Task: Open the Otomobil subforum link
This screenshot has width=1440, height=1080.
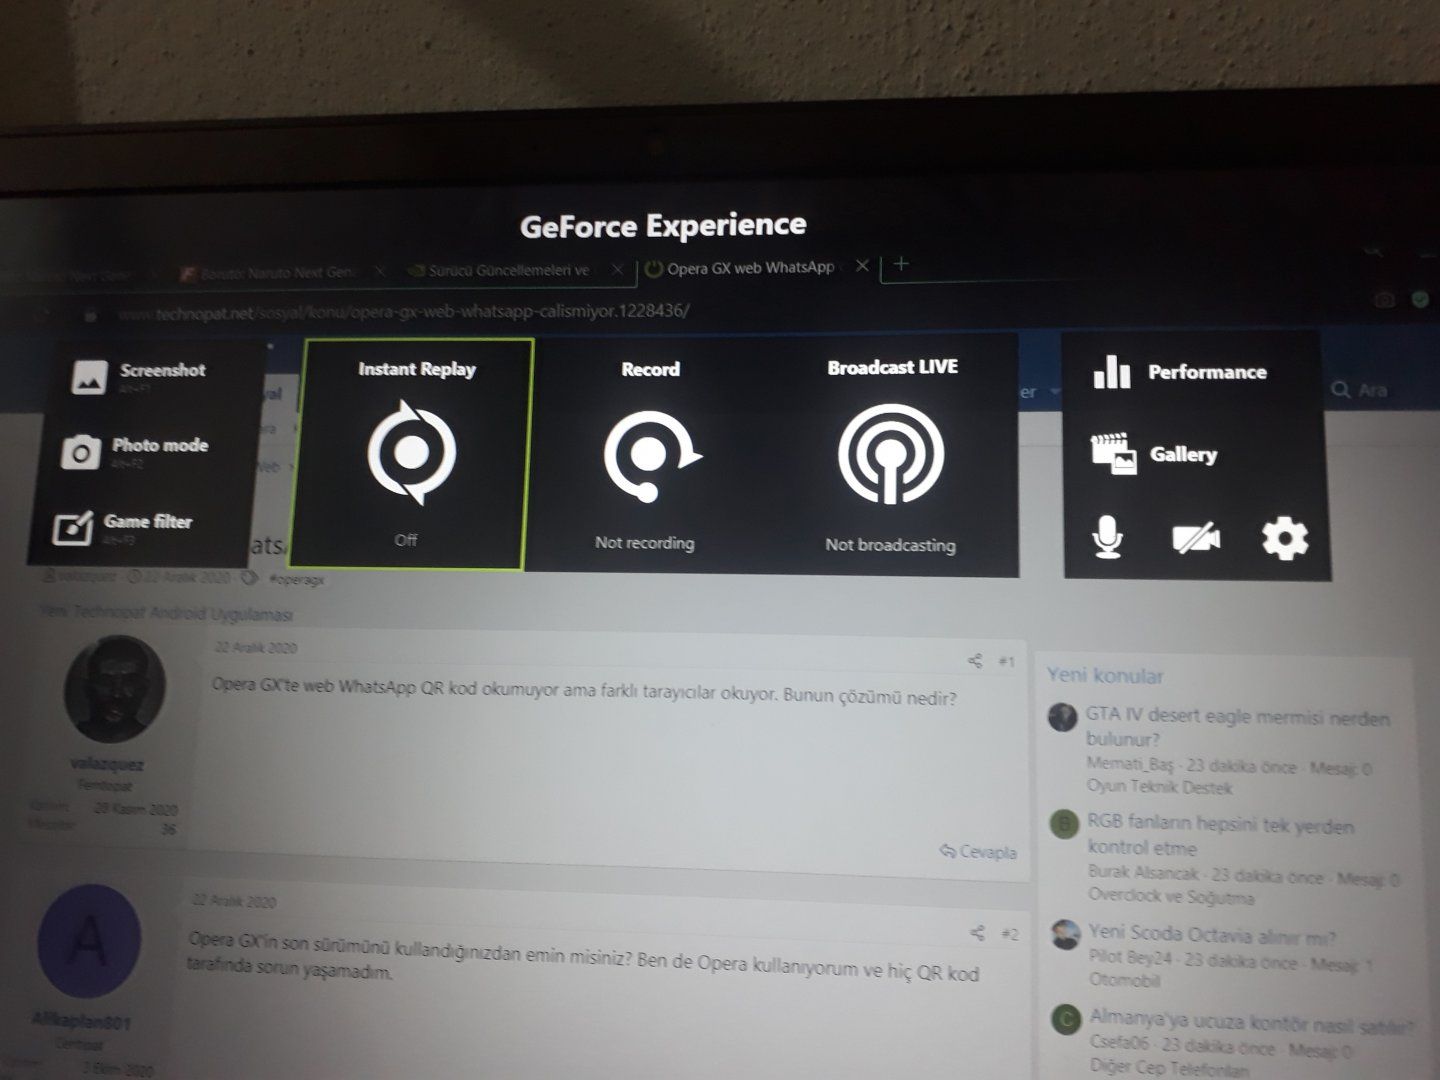Action: pyautogui.click(x=1125, y=981)
